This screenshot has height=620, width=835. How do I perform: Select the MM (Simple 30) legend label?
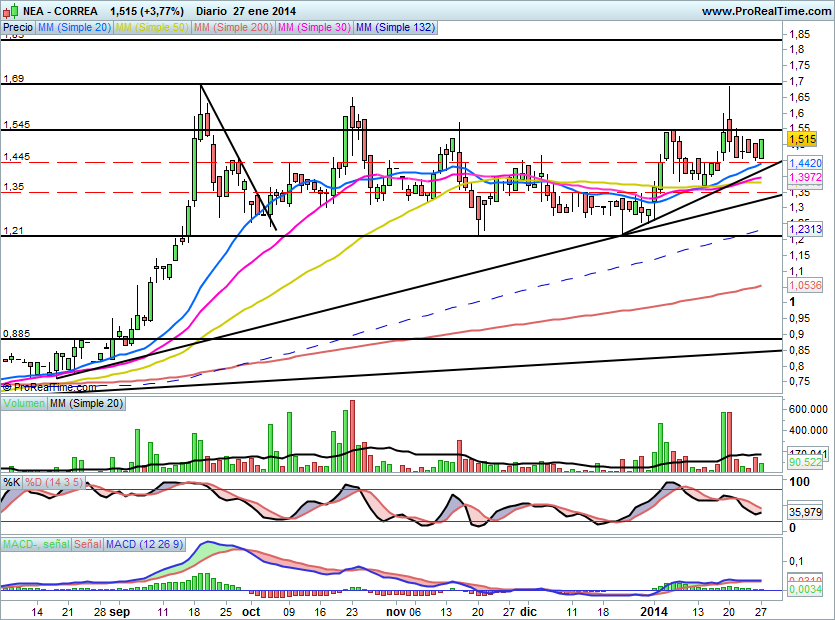tap(314, 27)
